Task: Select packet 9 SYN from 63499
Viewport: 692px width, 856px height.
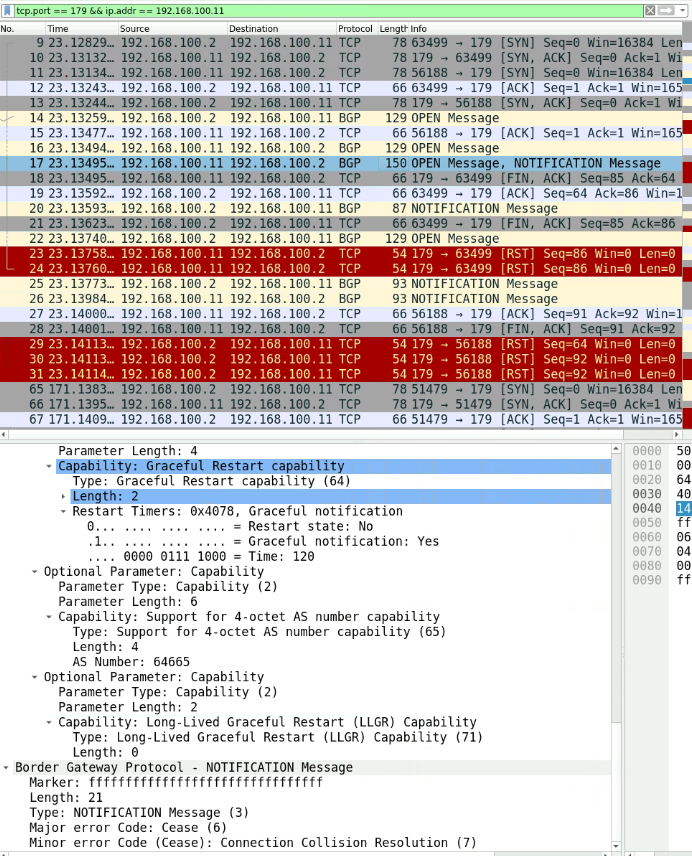Action: (x=341, y=43)
